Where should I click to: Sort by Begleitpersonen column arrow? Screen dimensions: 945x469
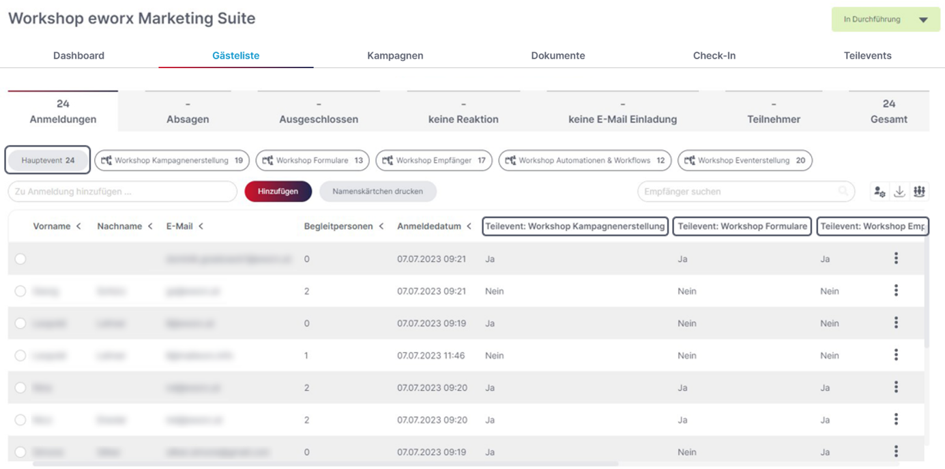click(x=381, y=227)
